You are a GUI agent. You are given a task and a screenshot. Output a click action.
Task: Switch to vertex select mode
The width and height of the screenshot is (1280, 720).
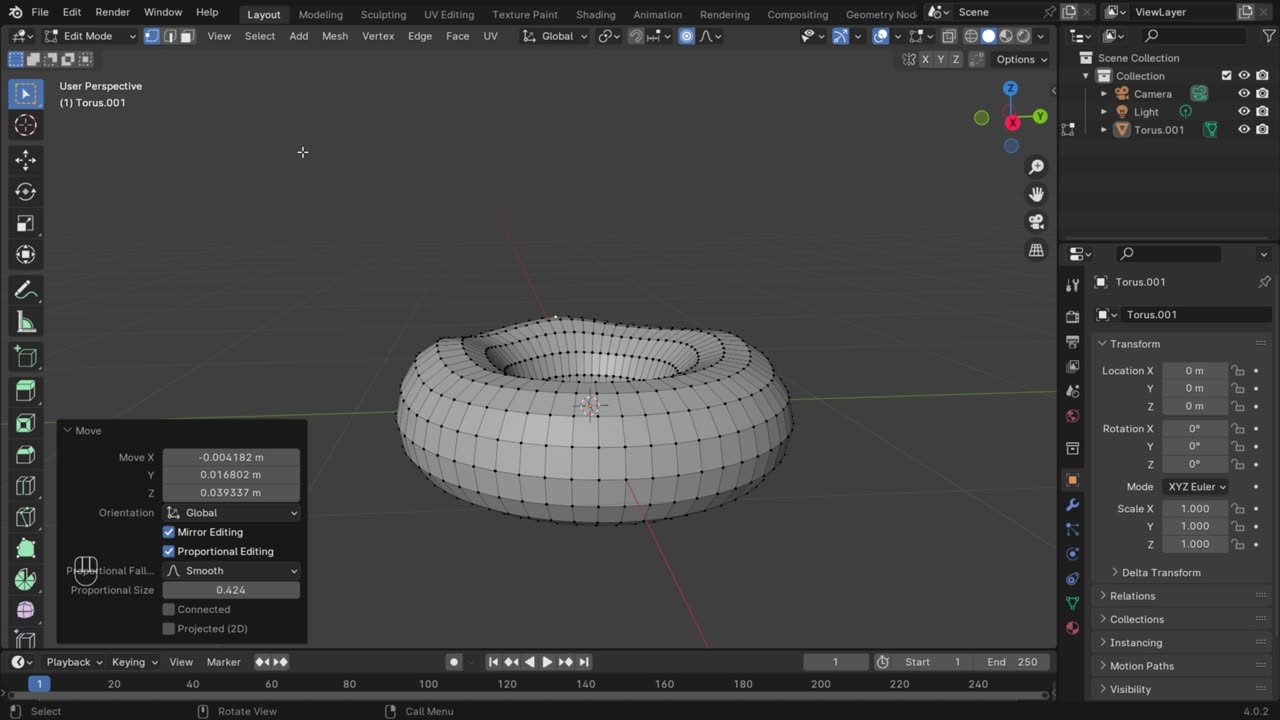(x=152, y=36)
